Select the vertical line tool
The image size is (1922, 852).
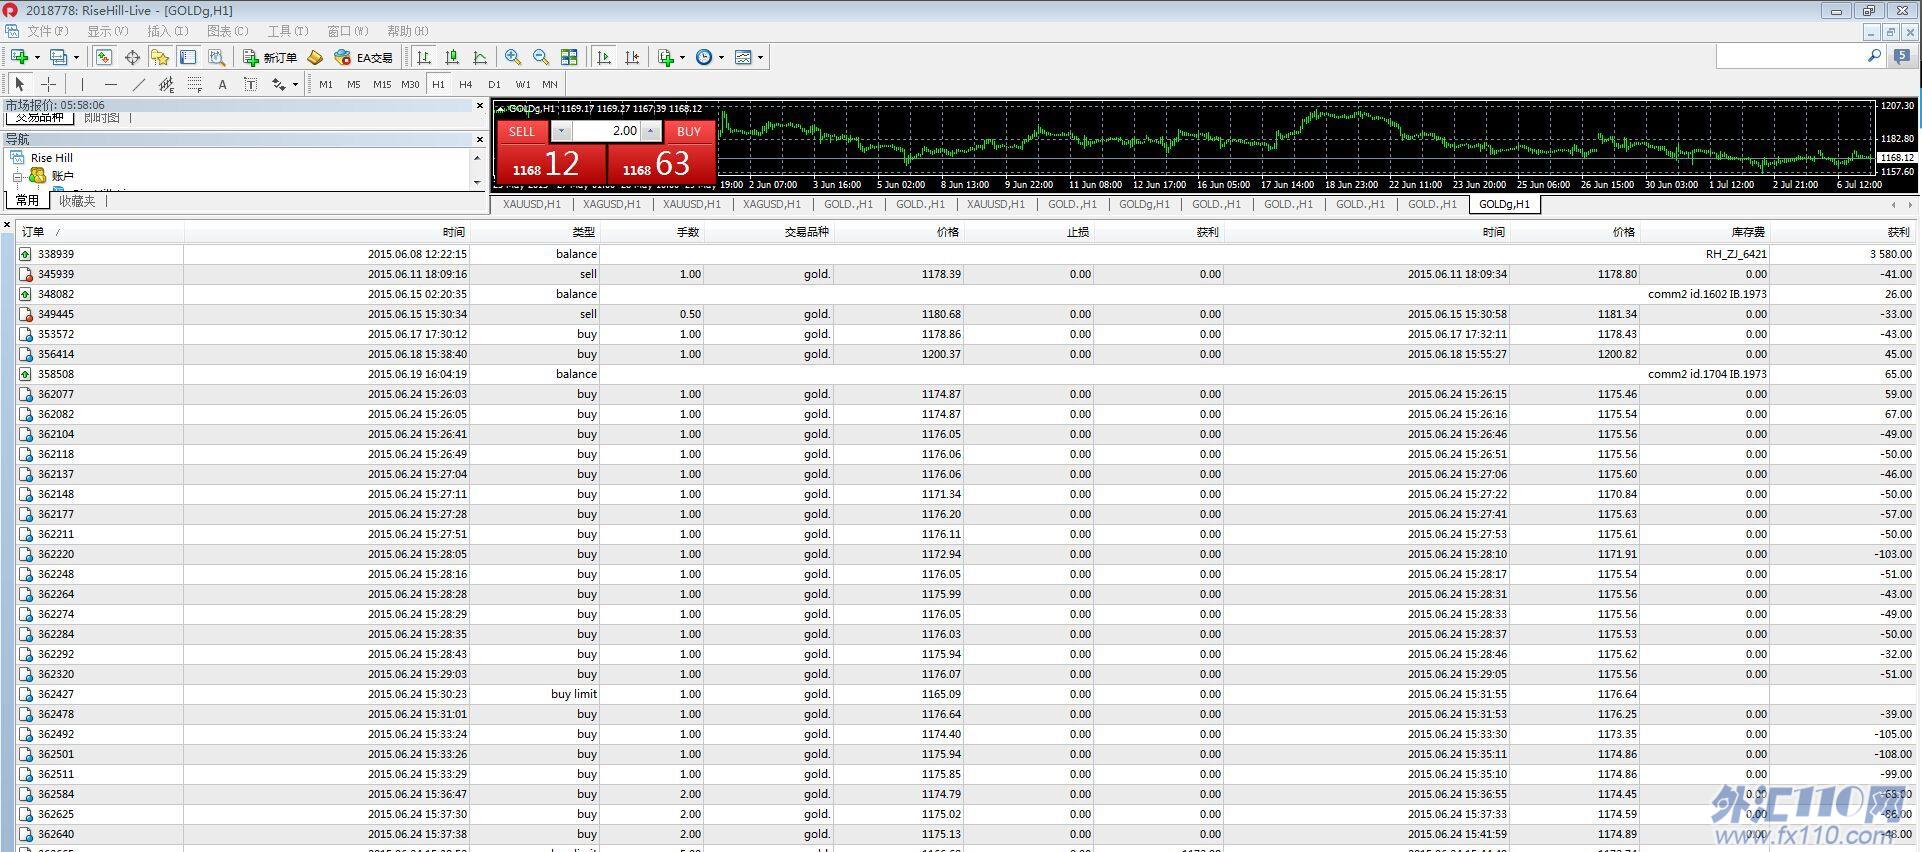82,84
